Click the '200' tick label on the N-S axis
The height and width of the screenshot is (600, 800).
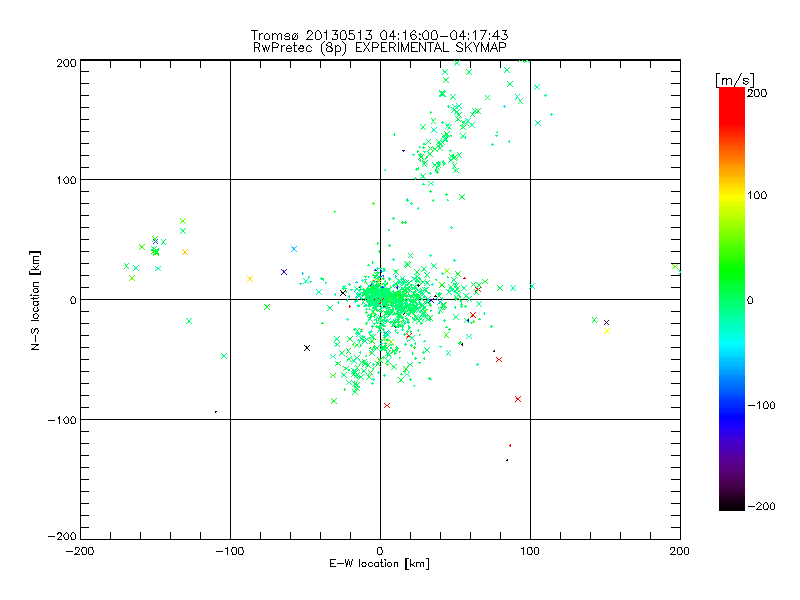tap(66, 63)
